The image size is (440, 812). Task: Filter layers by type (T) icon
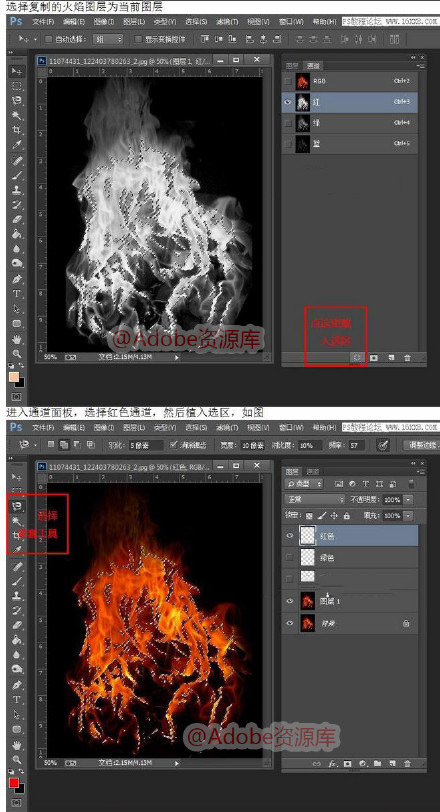click(x=365, y=484)
